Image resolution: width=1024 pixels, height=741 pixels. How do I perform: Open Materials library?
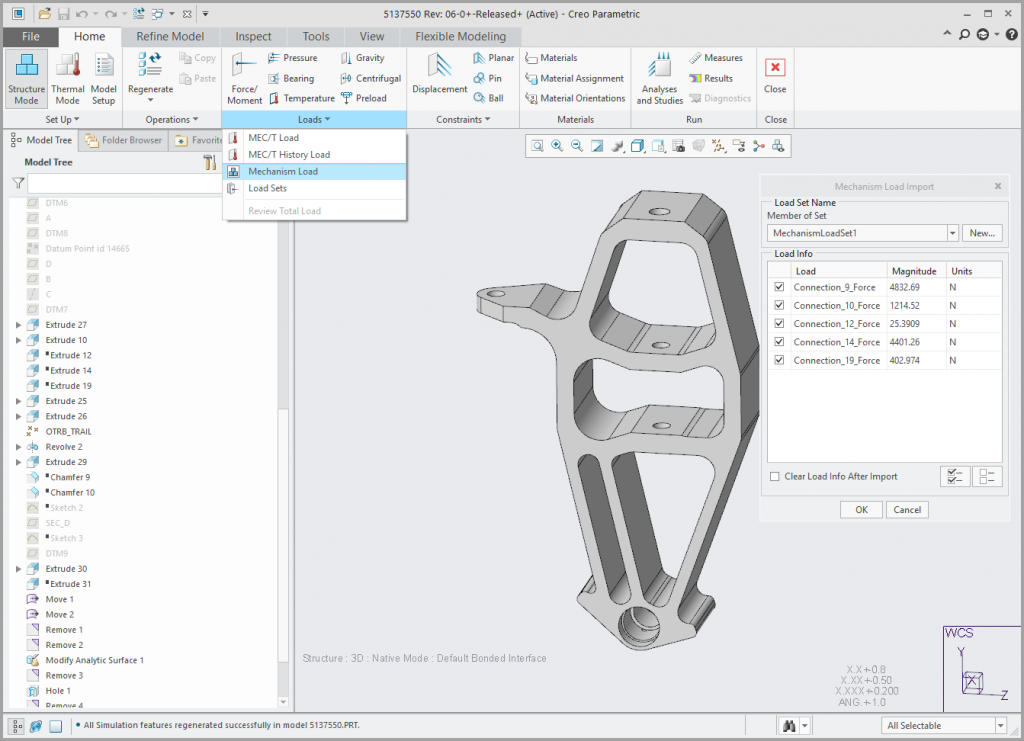[x=551, y=58]
